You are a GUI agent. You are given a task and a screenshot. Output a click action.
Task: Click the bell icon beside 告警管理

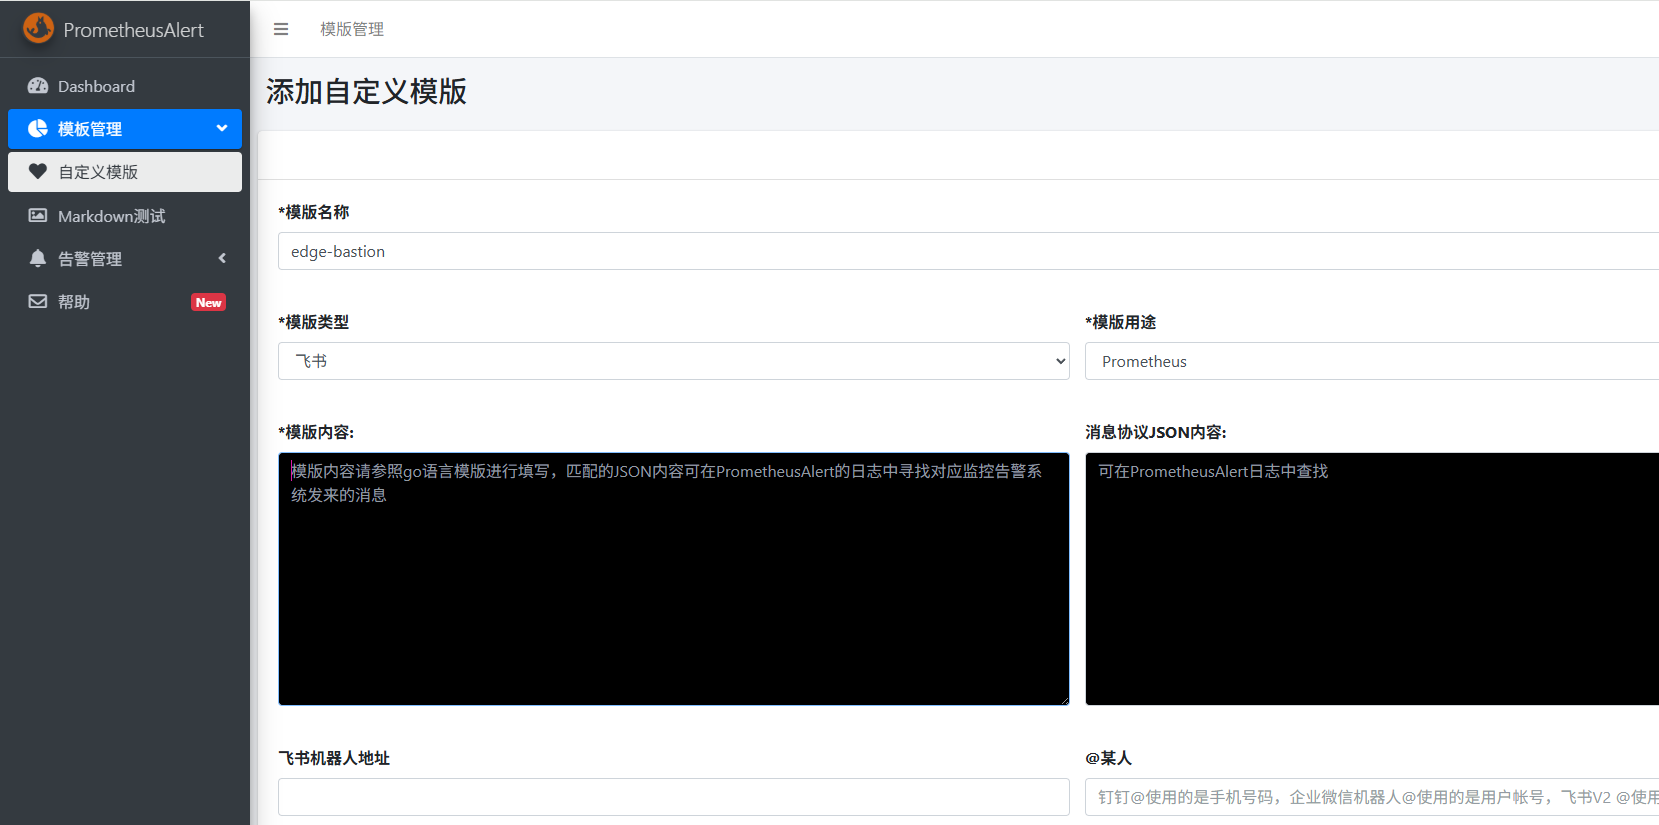tap(38, 258)
